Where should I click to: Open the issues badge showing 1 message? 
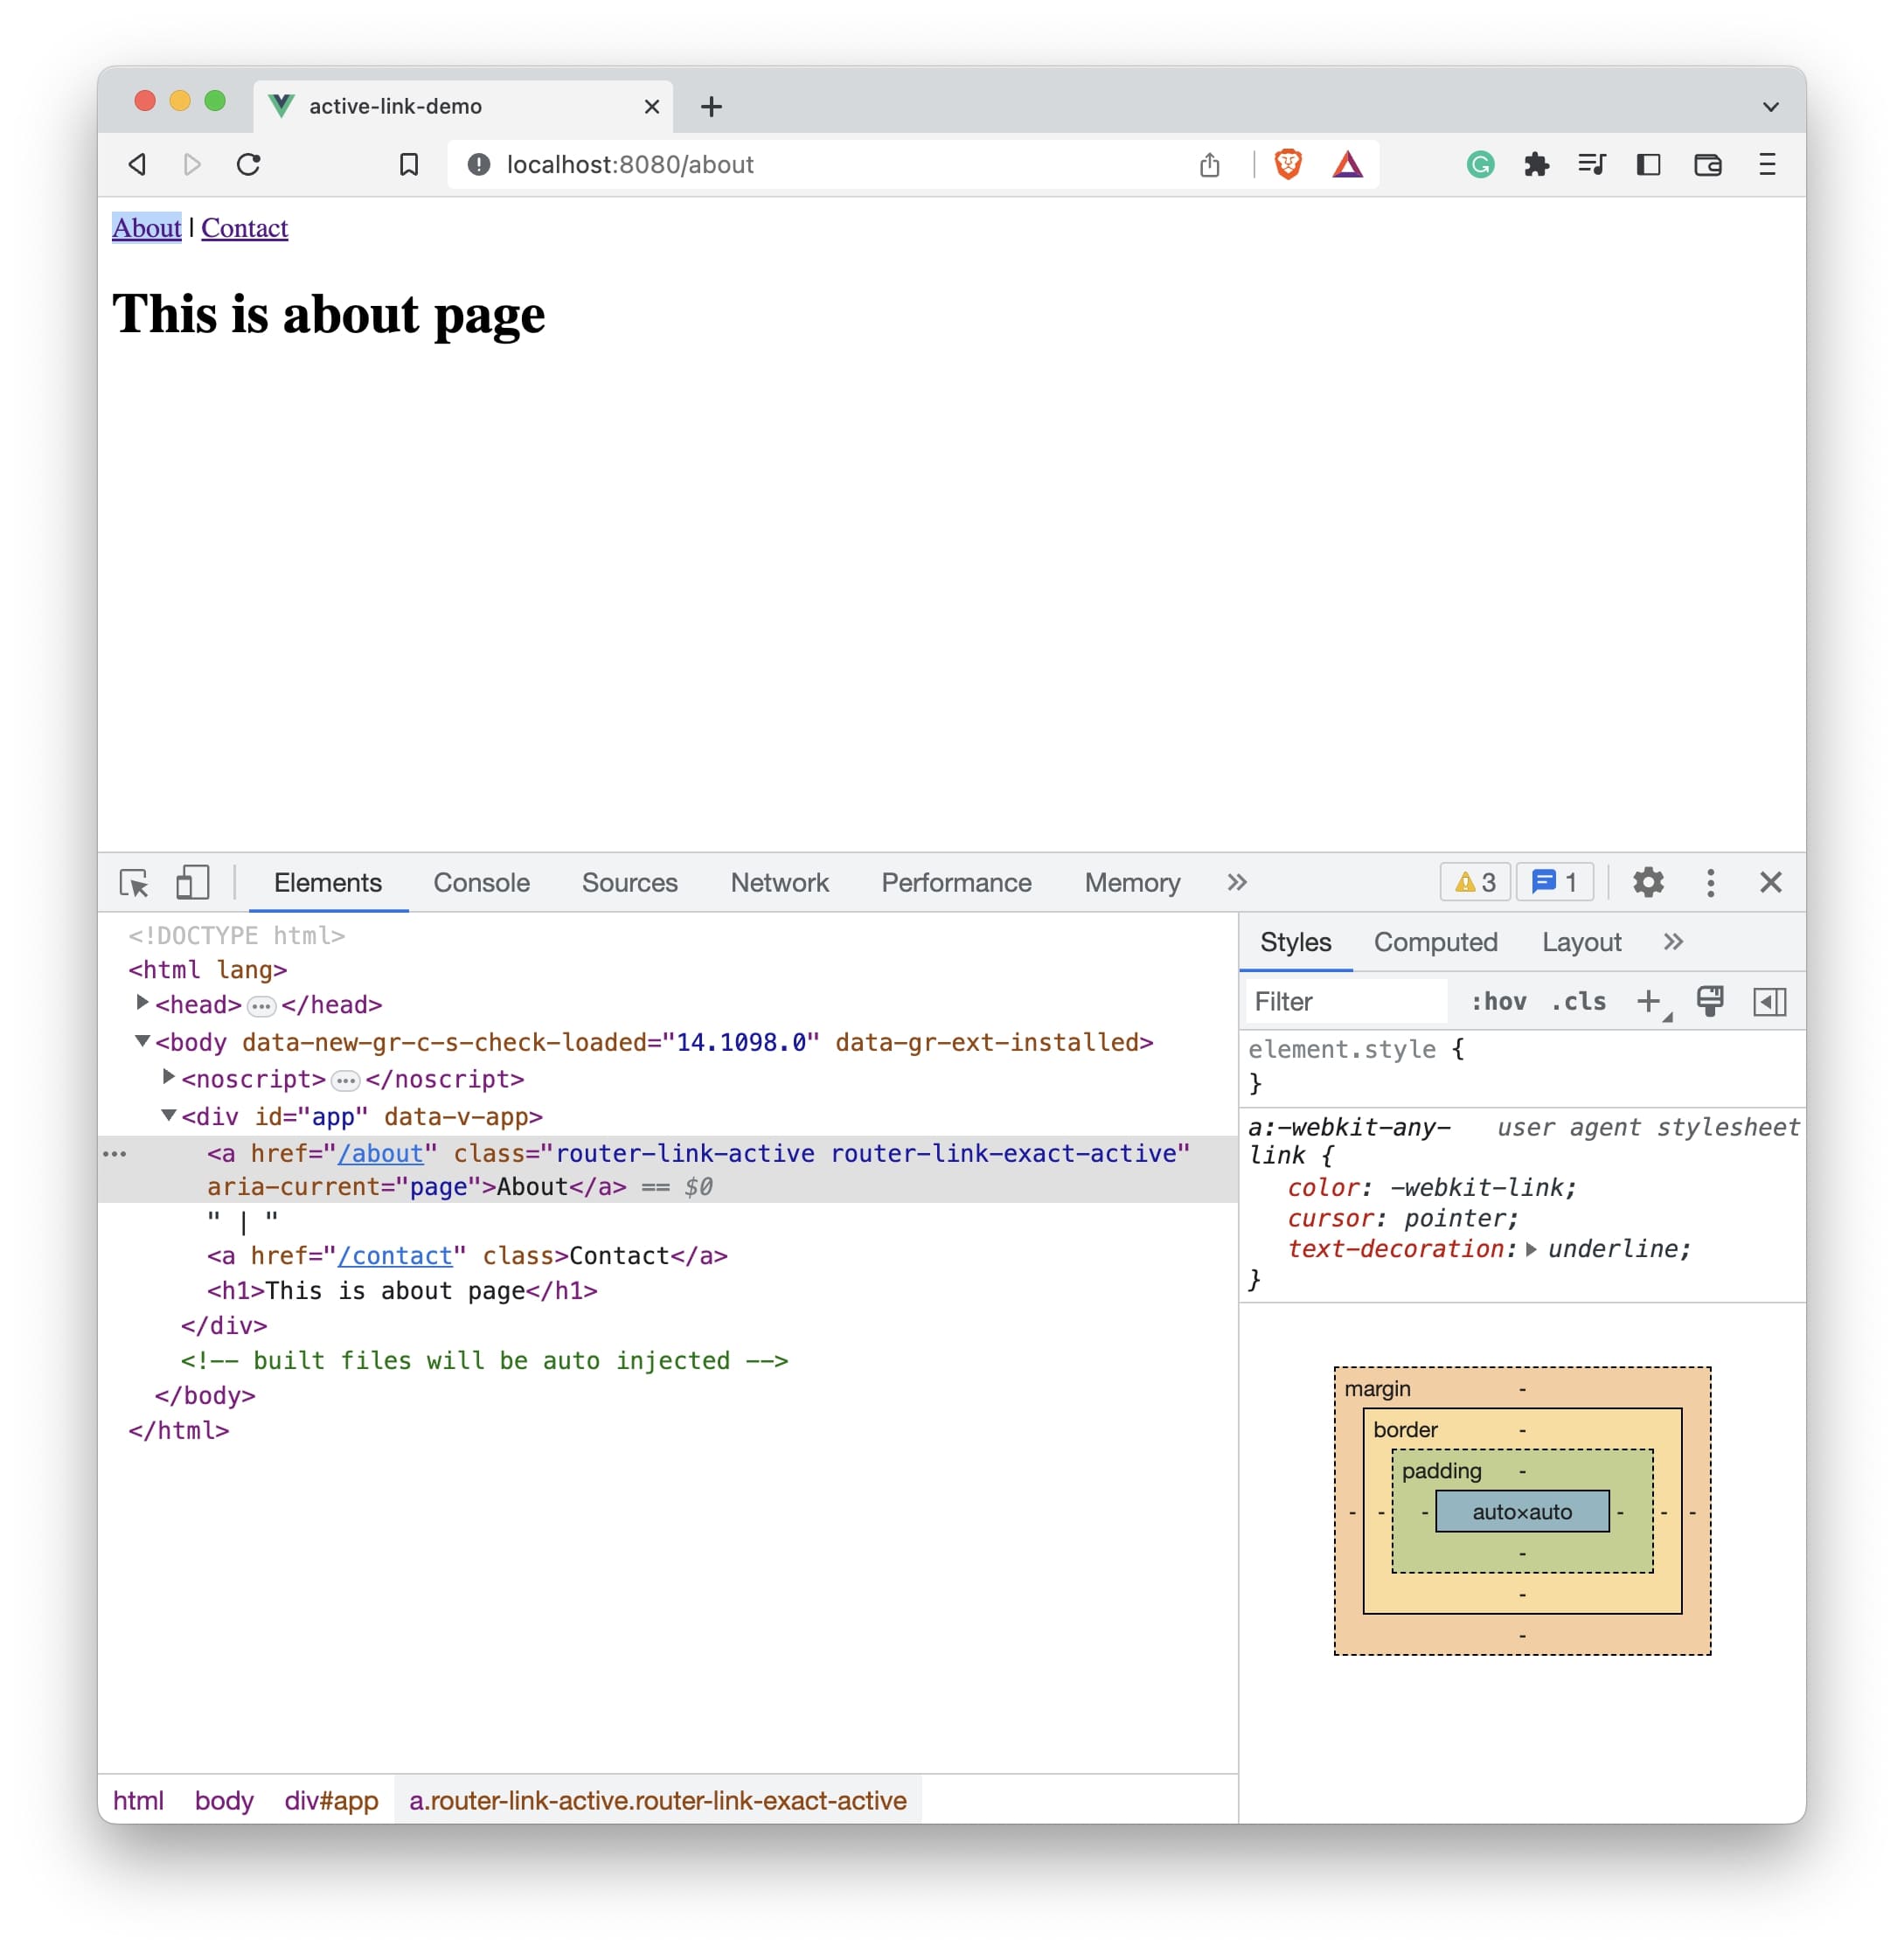pyautogui.click(x=1555, y=882)
